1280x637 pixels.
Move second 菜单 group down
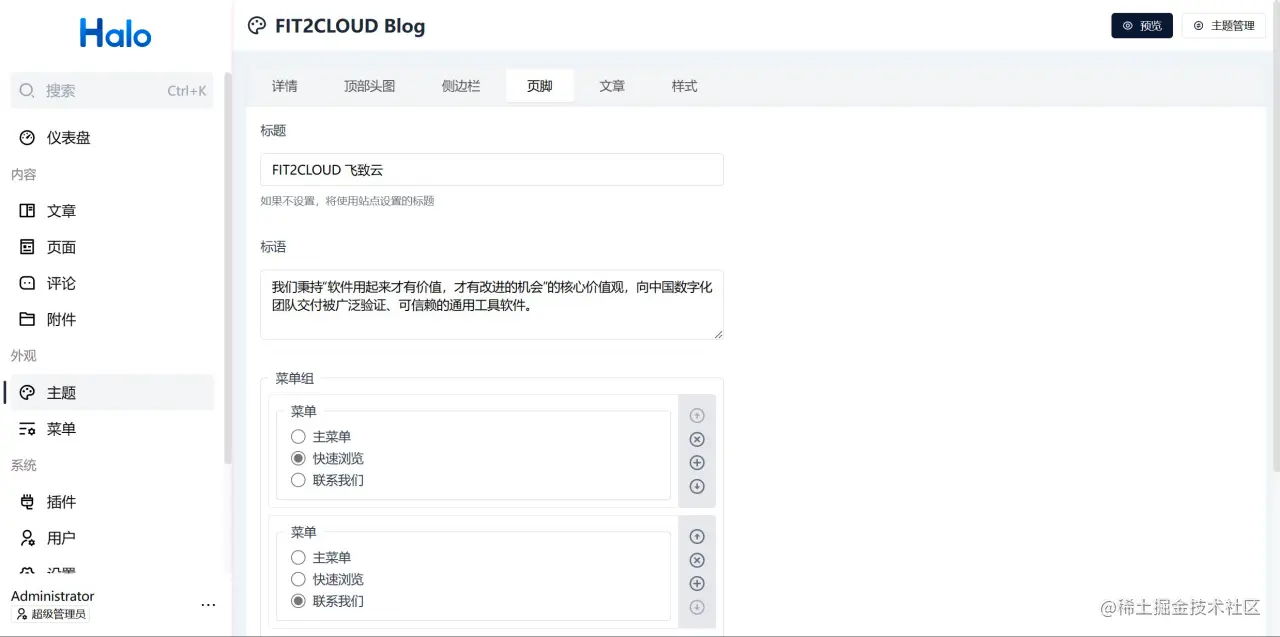click(x=697, y=607)
